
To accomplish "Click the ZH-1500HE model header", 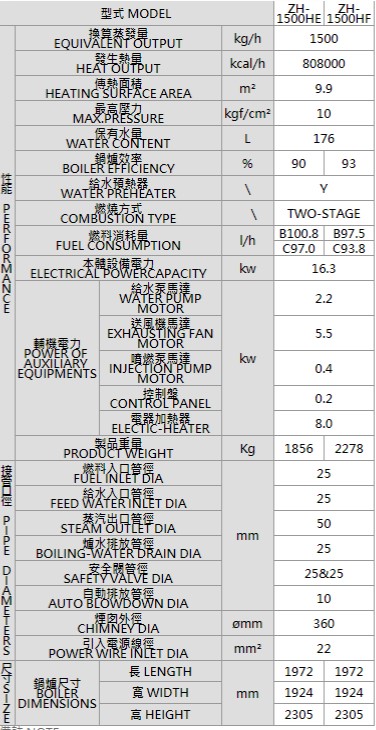I will click(x=299, y=14).
